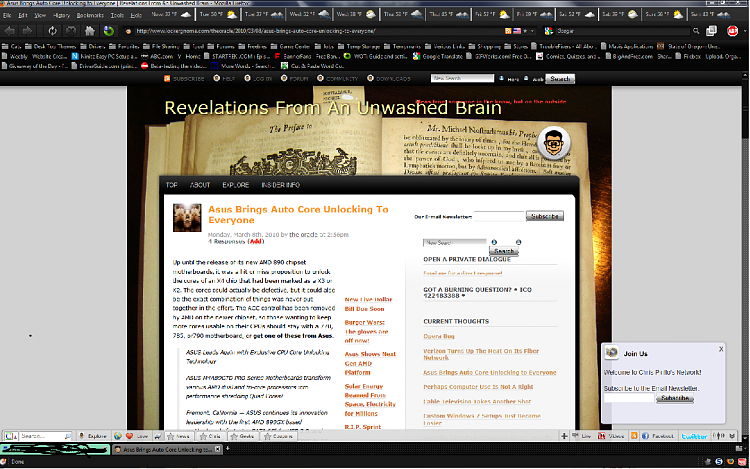The height and width of the screenshot is (469, 750).
Task: Expand the Desk Top Themes bookmark folder
Action: [51, 47]
